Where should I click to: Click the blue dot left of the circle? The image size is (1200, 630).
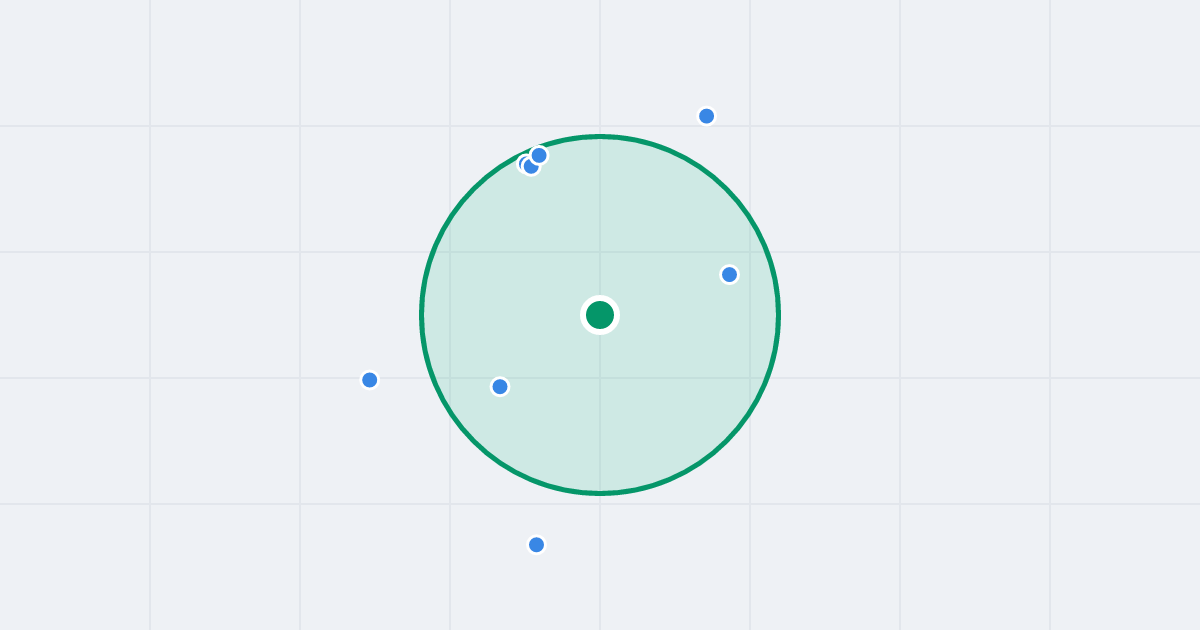370,380
